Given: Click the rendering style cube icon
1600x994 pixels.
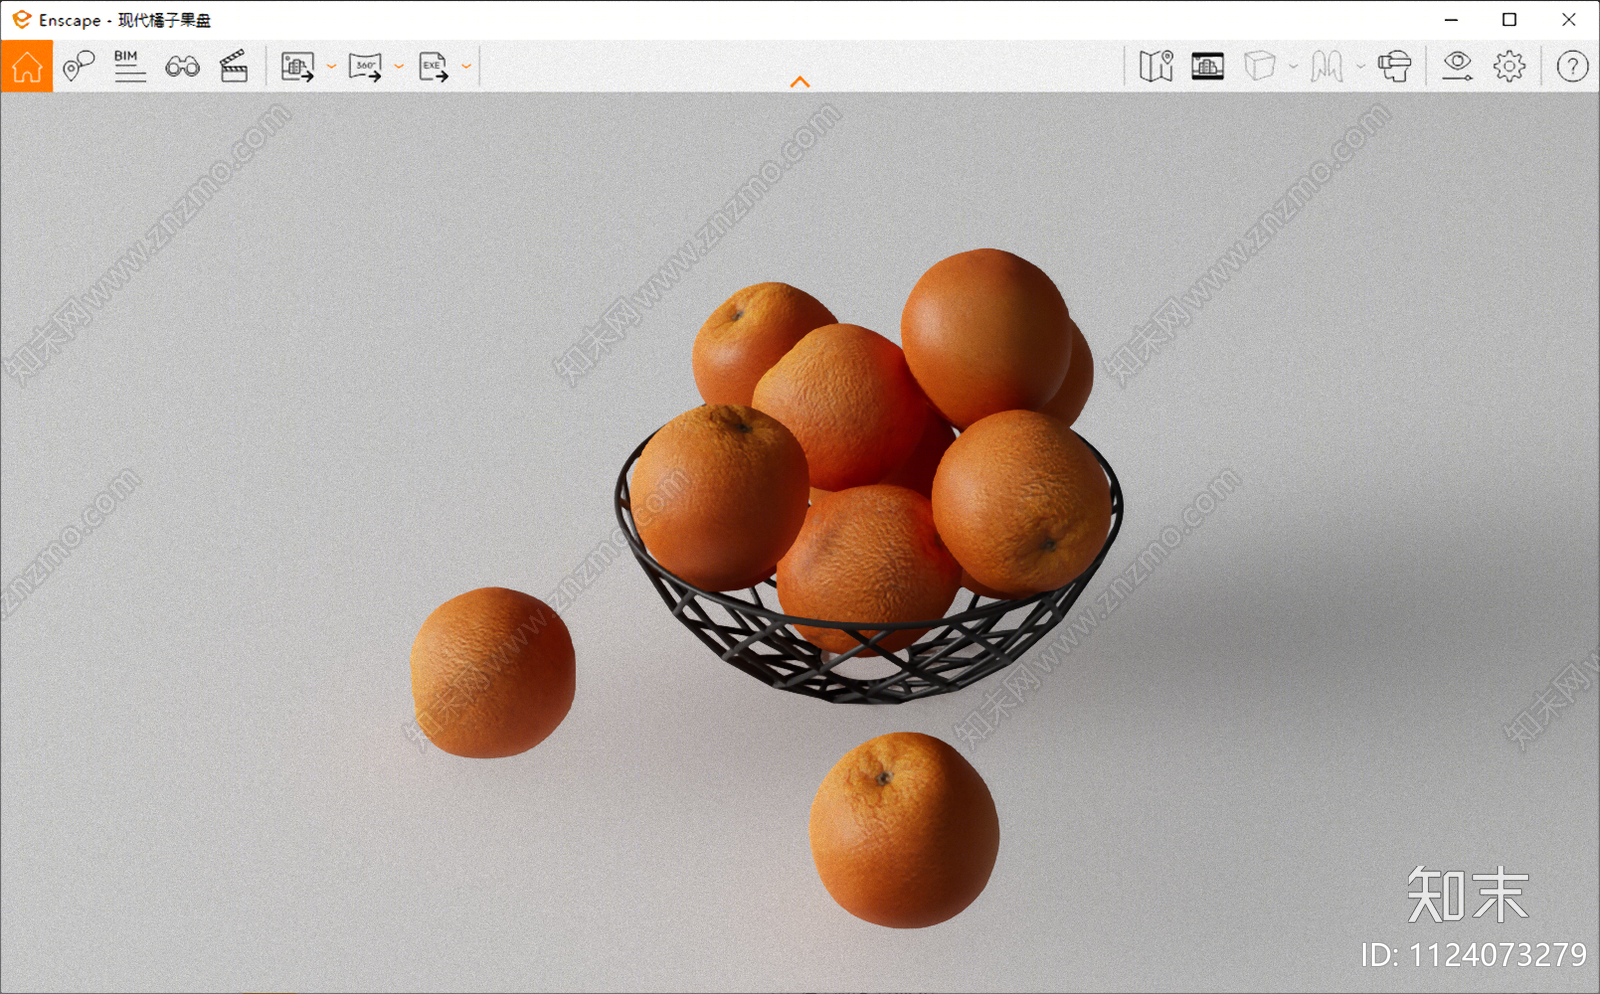Looking at the screenshot, I should [1259, 67].
